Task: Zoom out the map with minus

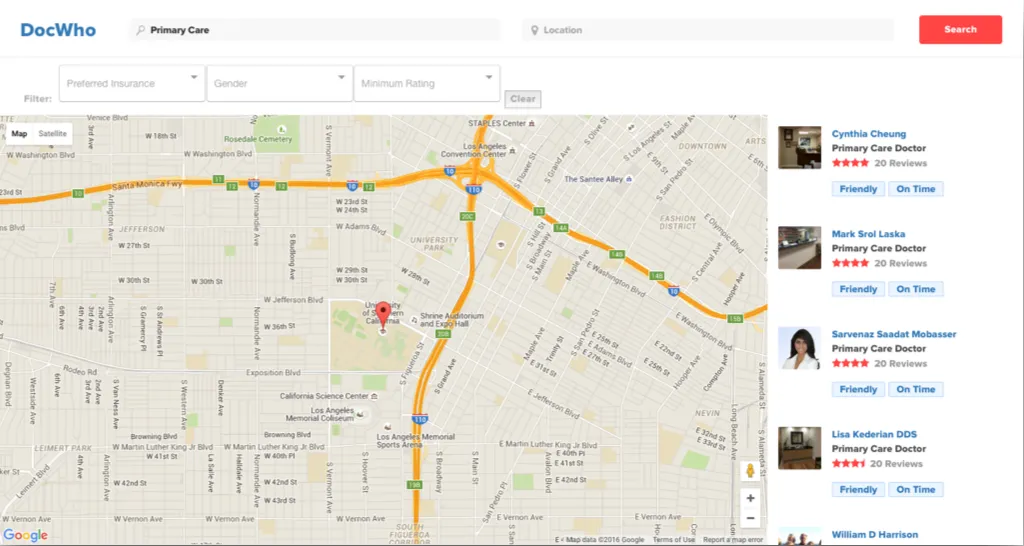Action: [x=750, y=519]
